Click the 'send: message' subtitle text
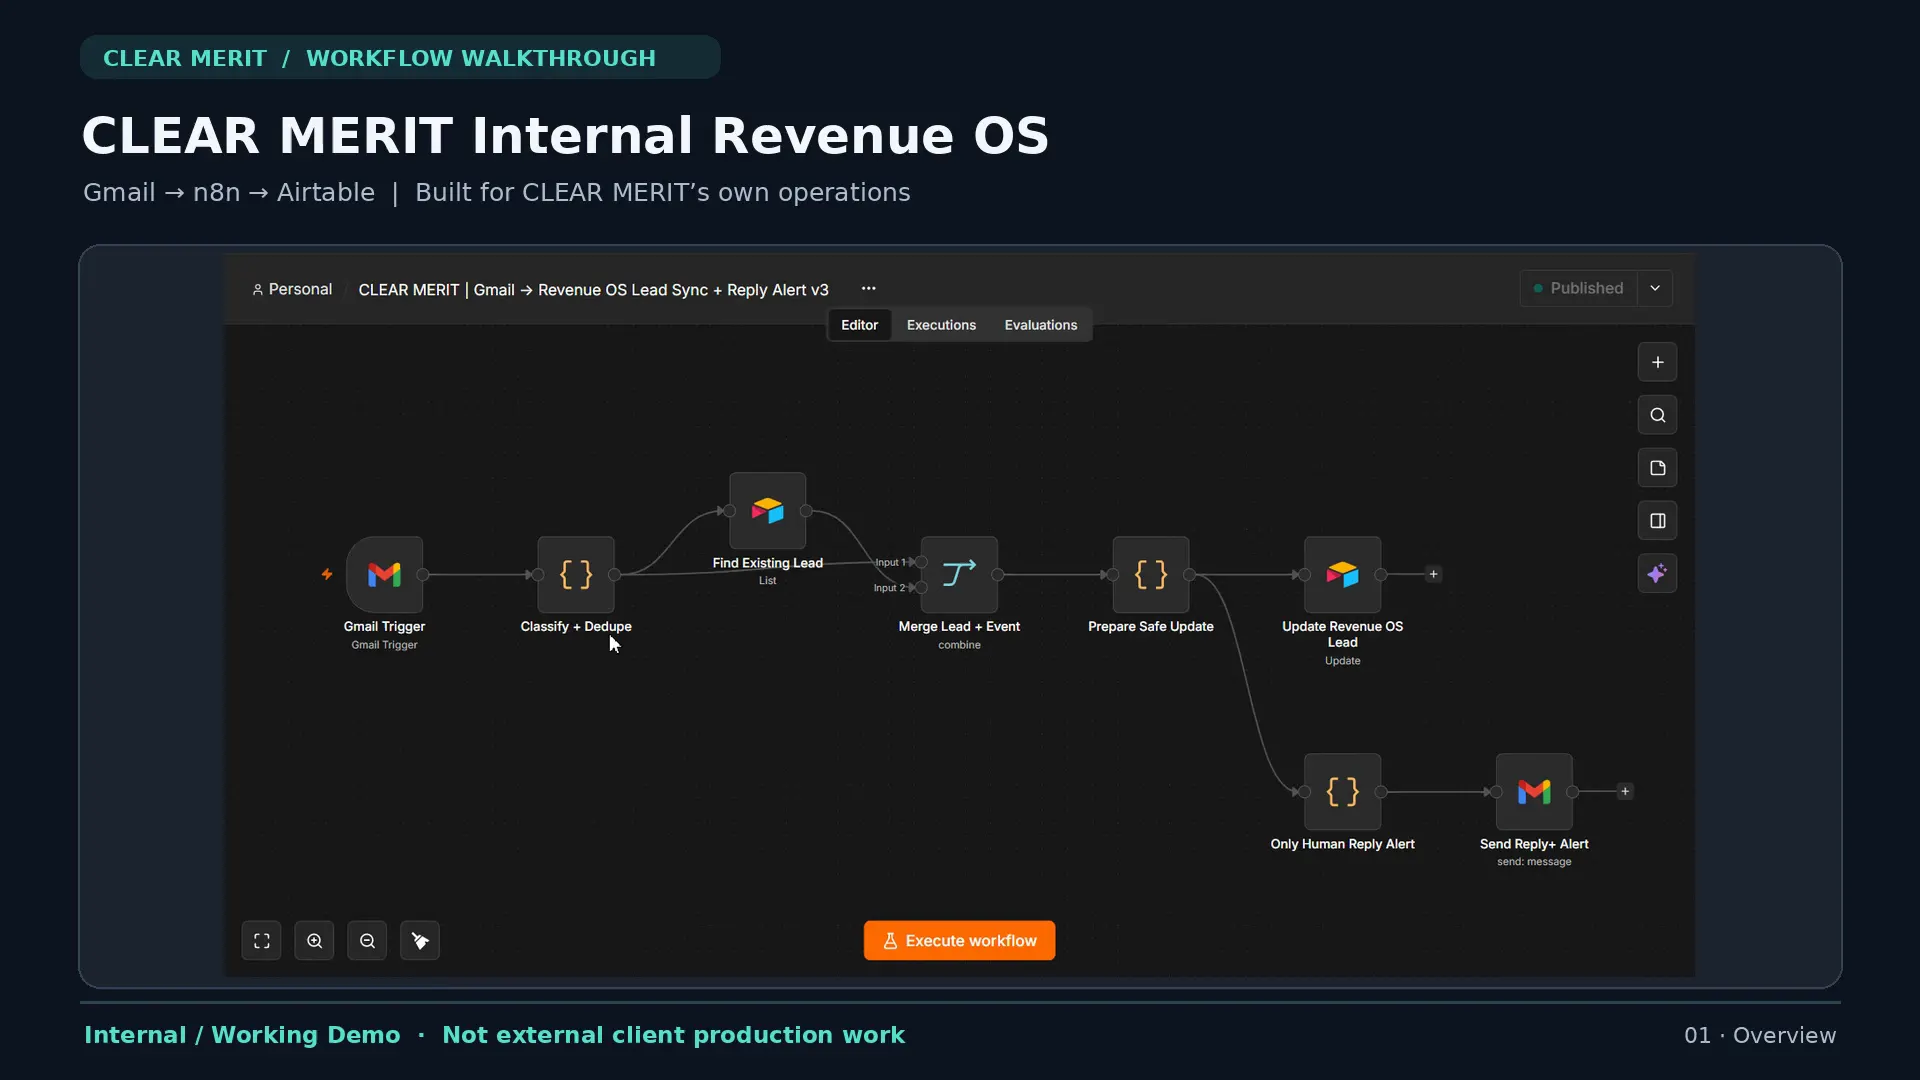Viewport: 1920px width, 1080px height. 1534,862
